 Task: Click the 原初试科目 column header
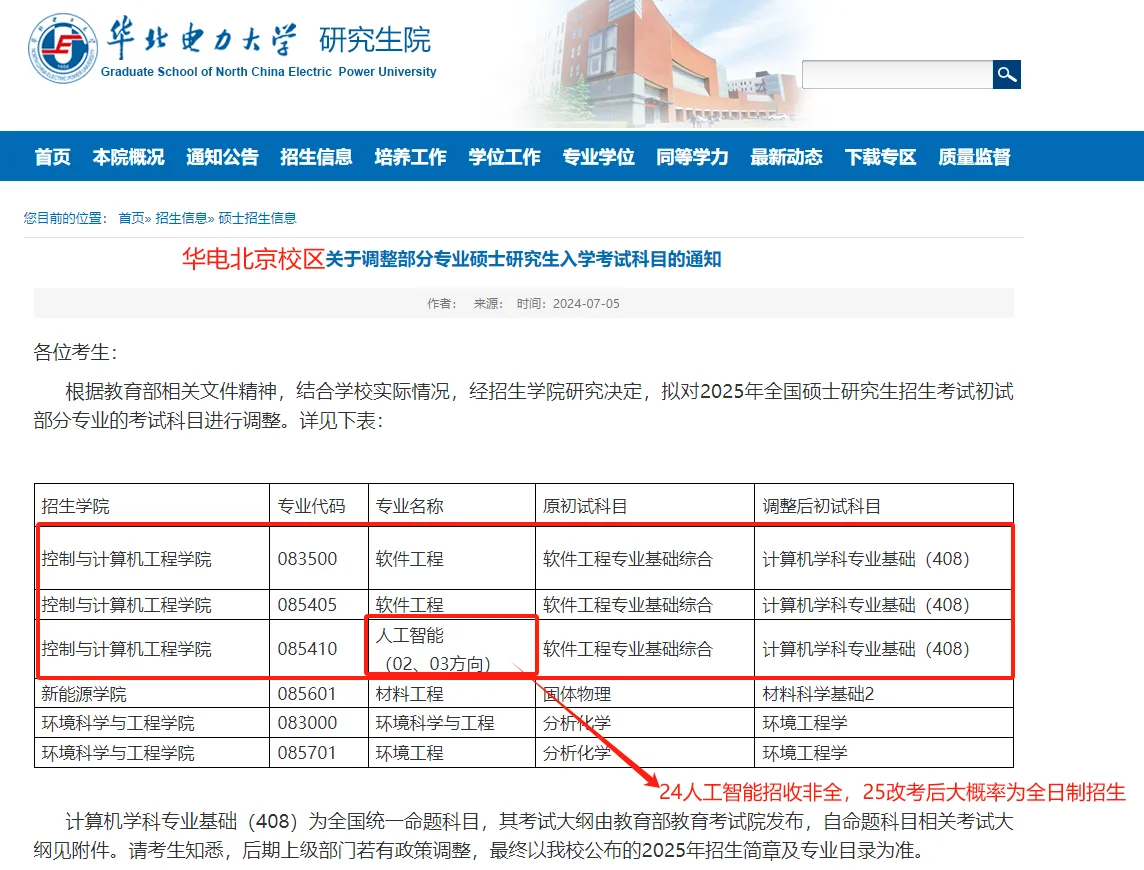pos(645,506)
